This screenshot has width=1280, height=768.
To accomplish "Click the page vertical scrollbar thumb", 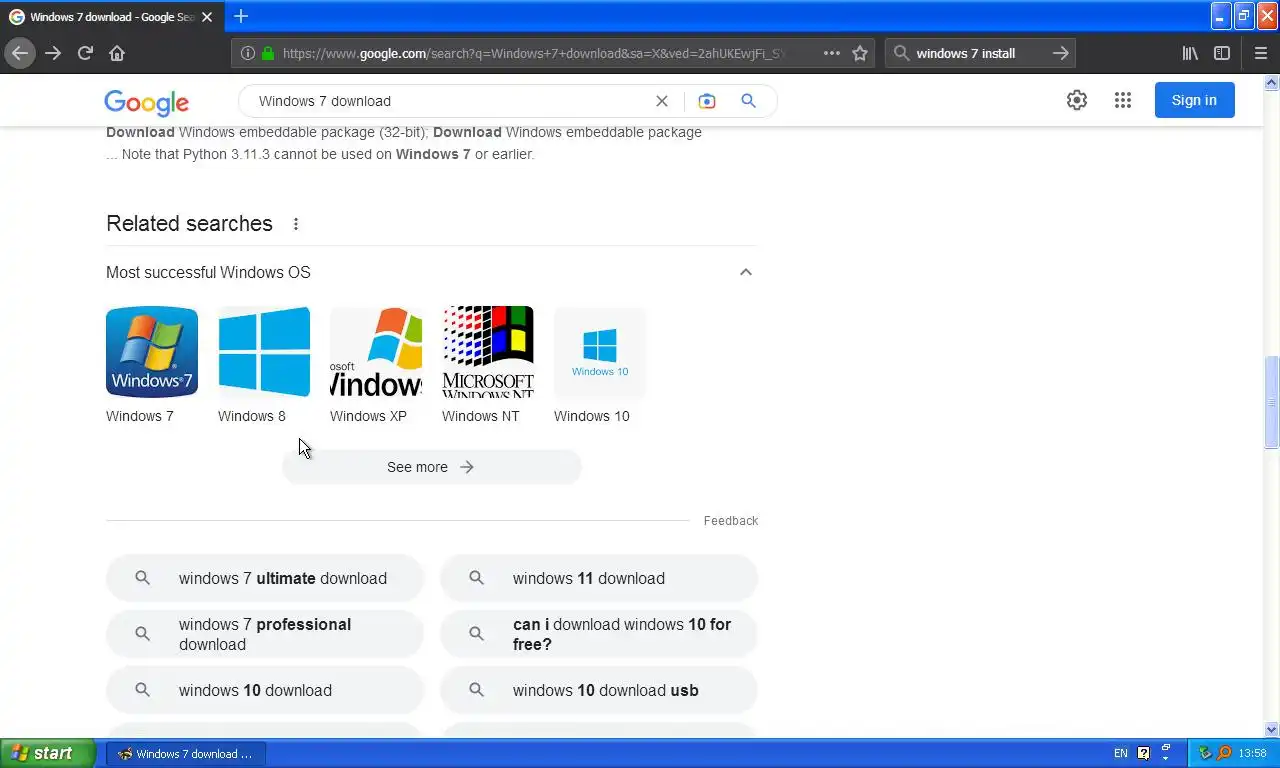I will pos(1272,402).
